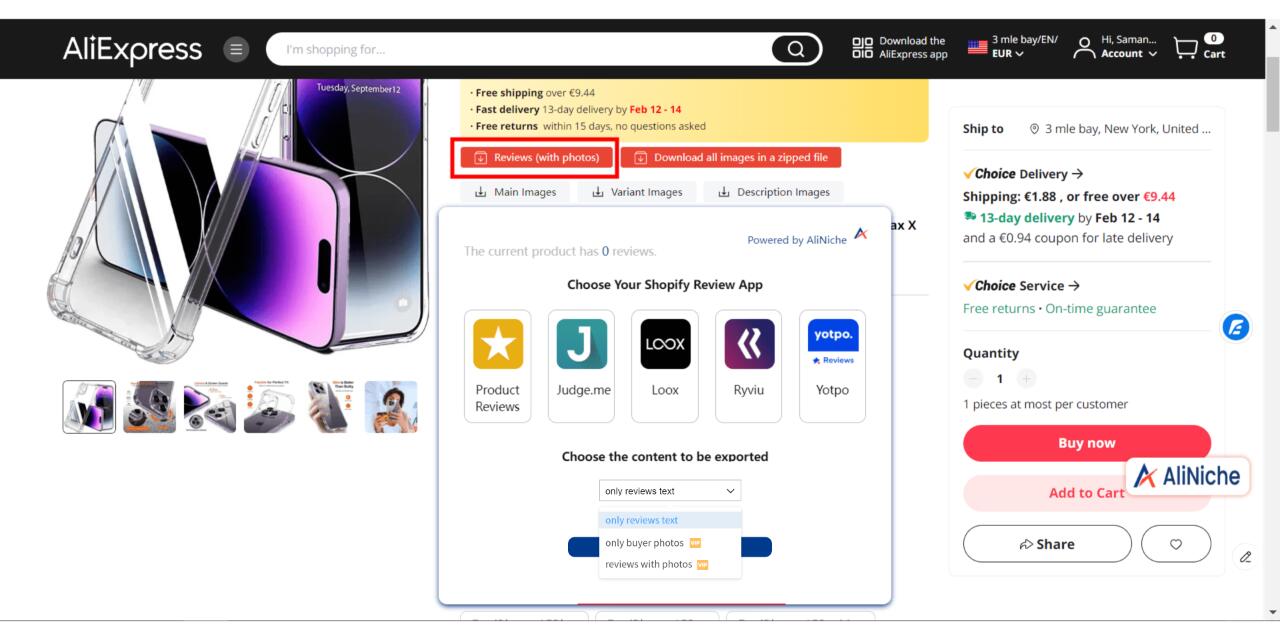Click the Powered by AliNiche link

797,240
